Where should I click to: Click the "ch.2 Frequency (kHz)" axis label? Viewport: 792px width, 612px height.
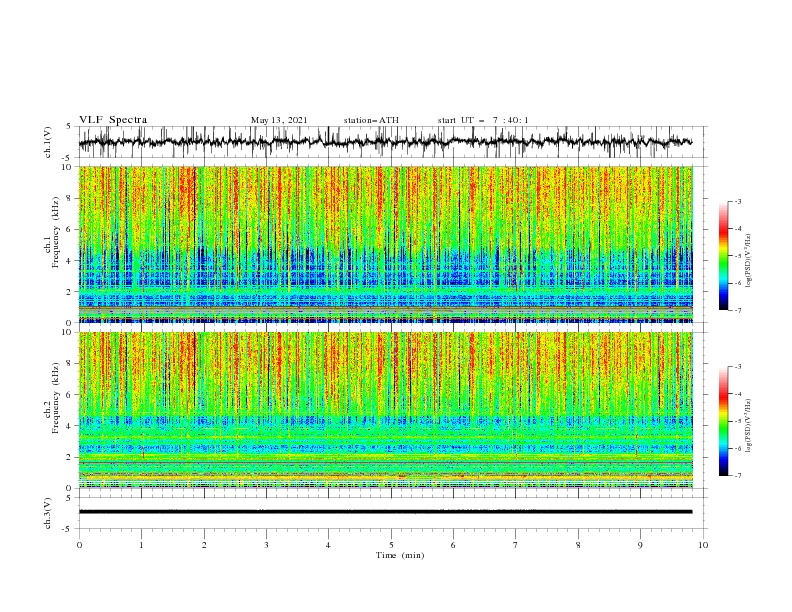(x=52, y=410)
